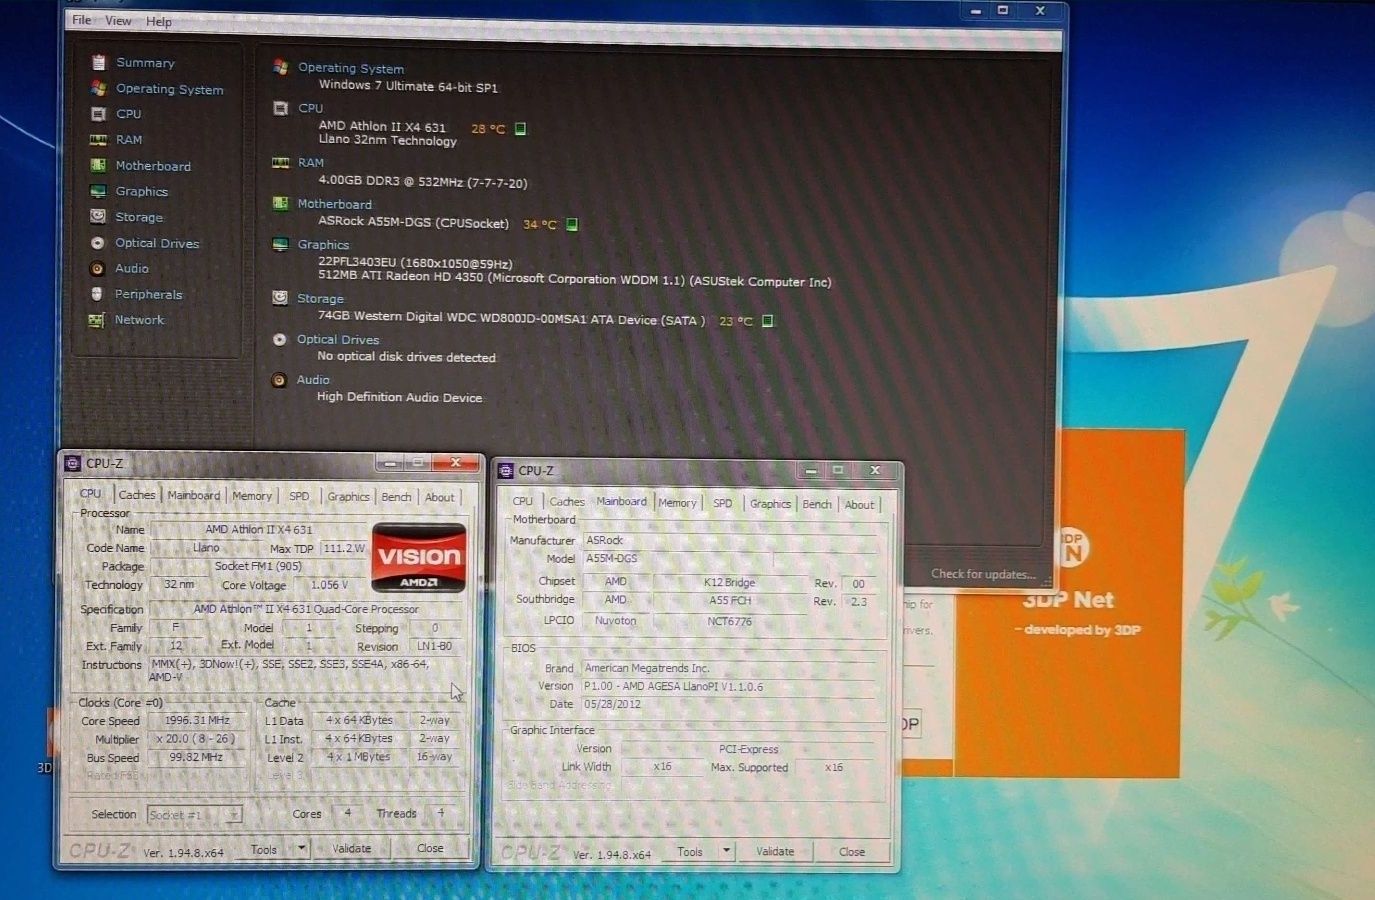Open About tab in left CPU-Z
The width and height of the screenshot is (1375, 900).
pyautogui.click(x=439, y=497)
